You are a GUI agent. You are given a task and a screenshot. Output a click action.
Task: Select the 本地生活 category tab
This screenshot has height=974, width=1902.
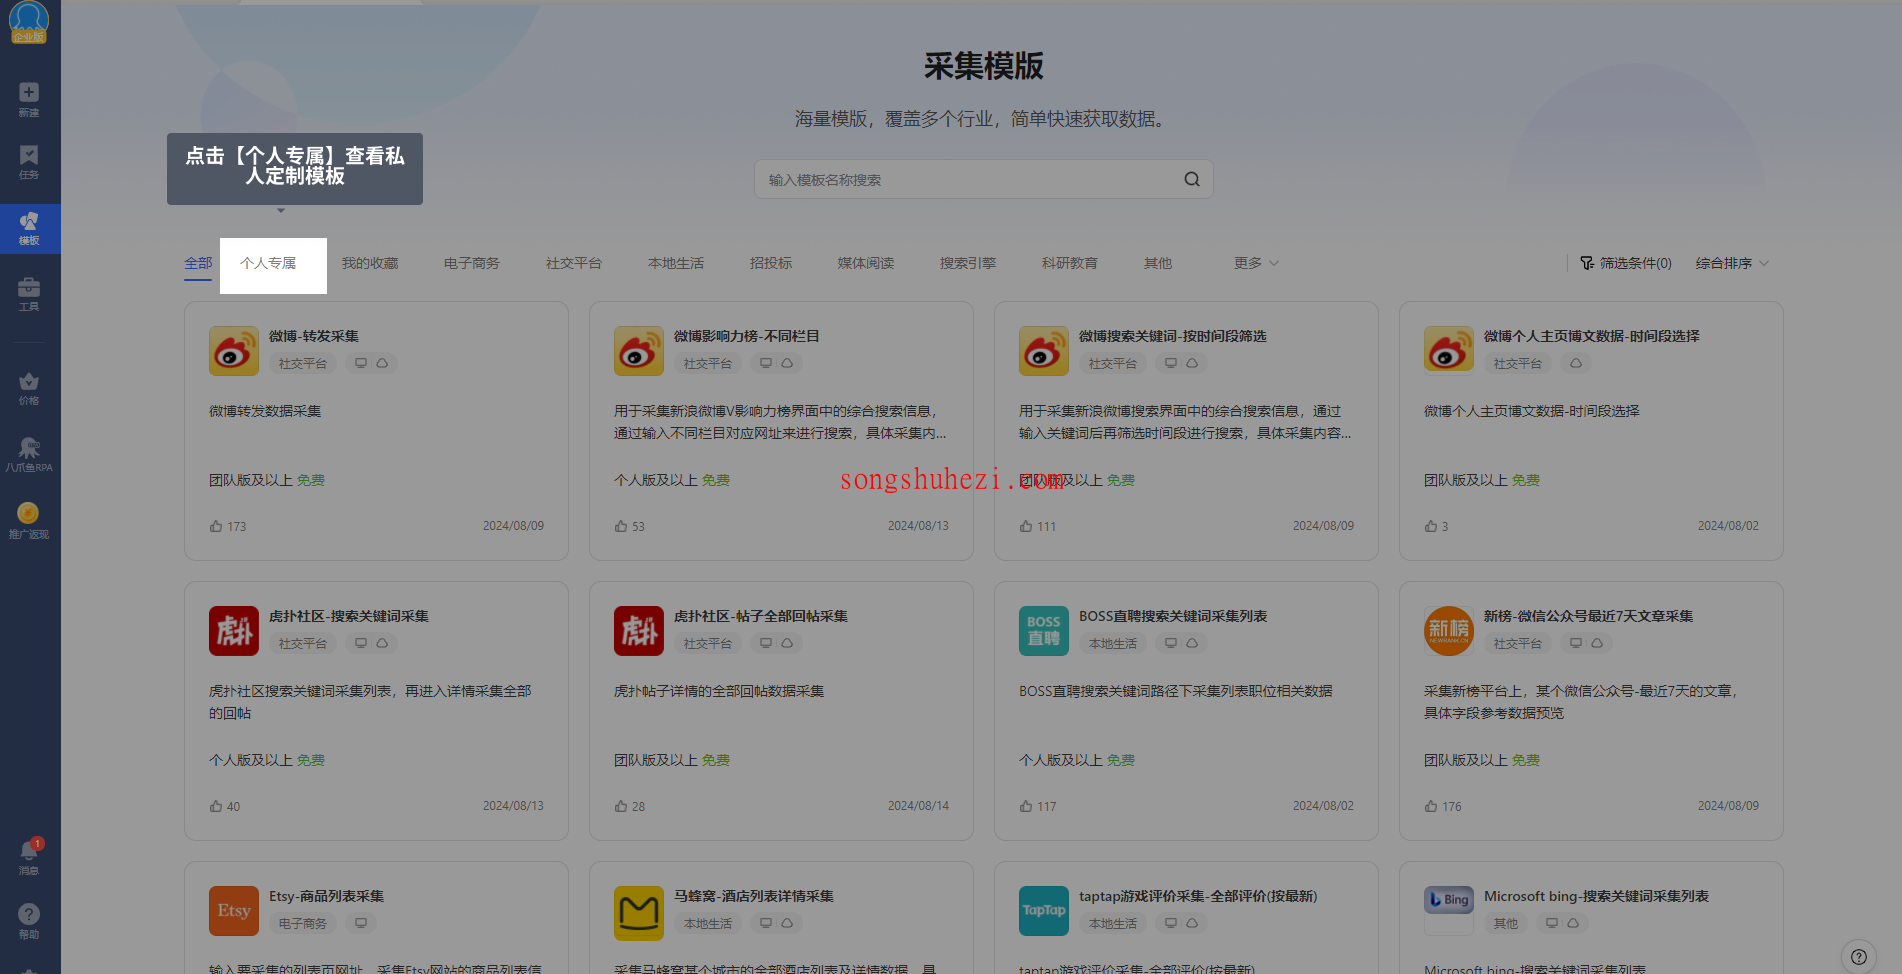[x=676, y=263]
